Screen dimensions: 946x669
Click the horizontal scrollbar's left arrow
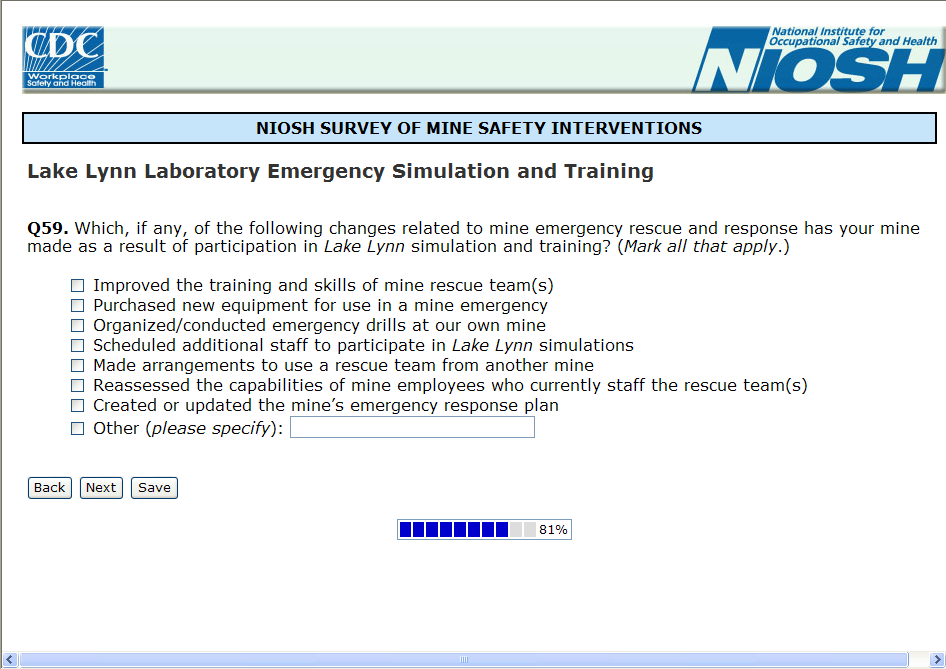pos(9,660)
